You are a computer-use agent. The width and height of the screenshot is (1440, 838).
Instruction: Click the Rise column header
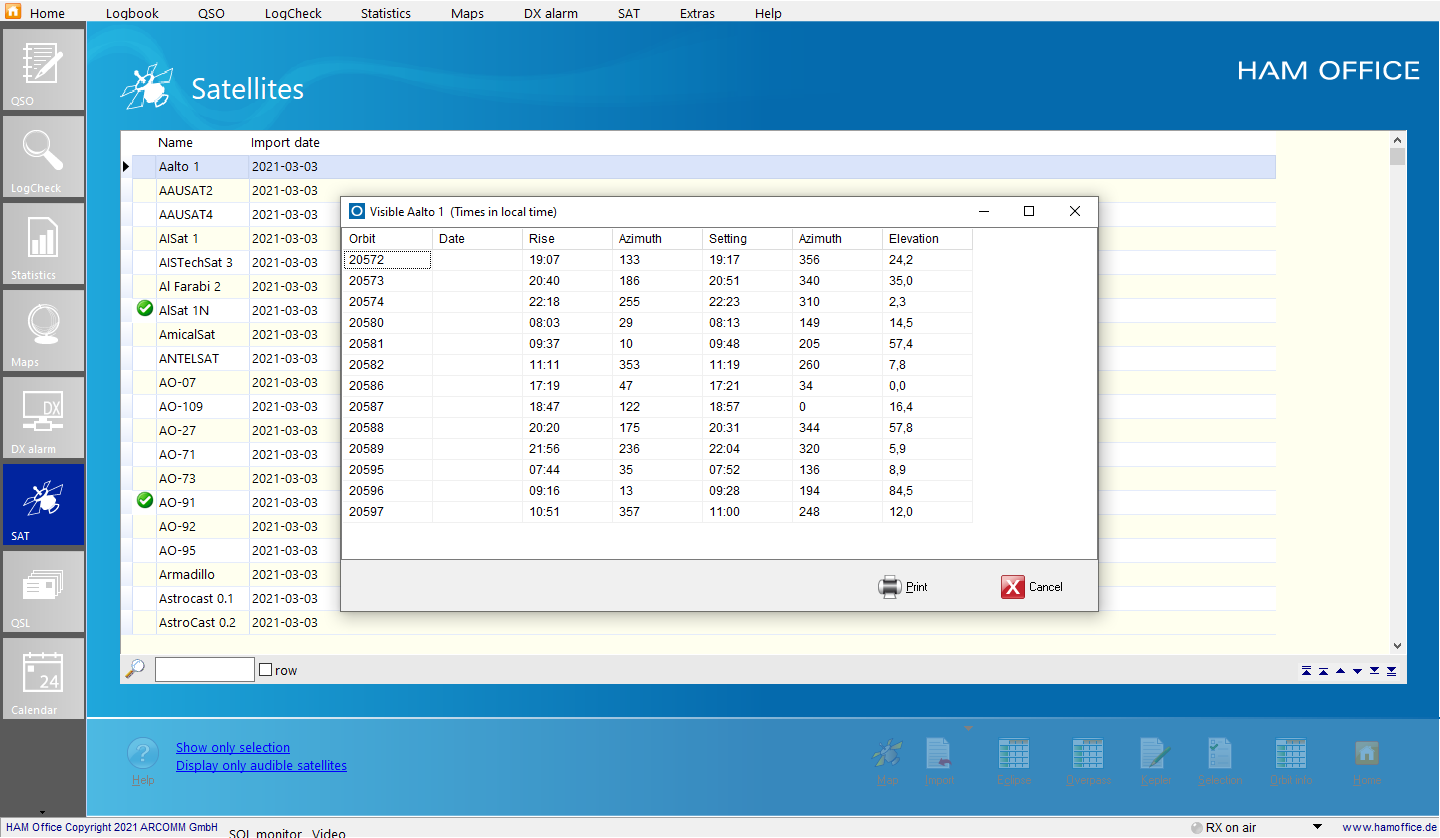[x=567, y=239]
